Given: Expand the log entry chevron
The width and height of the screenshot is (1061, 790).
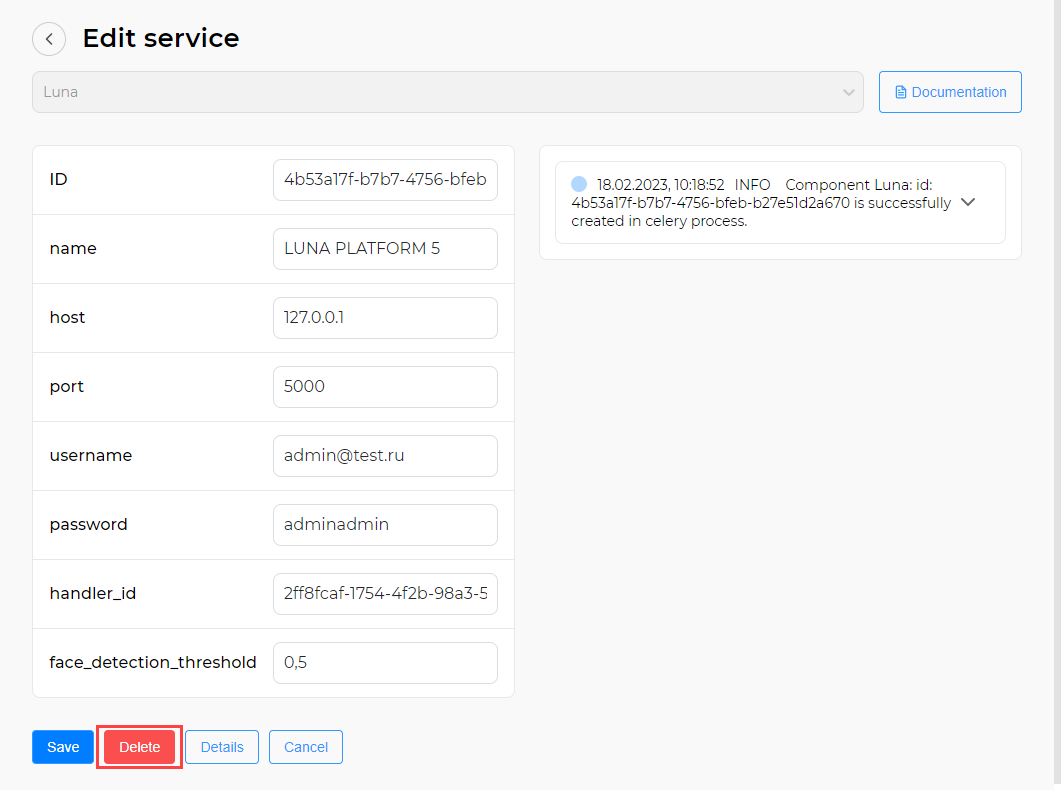Looking at the screenshot, I should coord(967,202).
